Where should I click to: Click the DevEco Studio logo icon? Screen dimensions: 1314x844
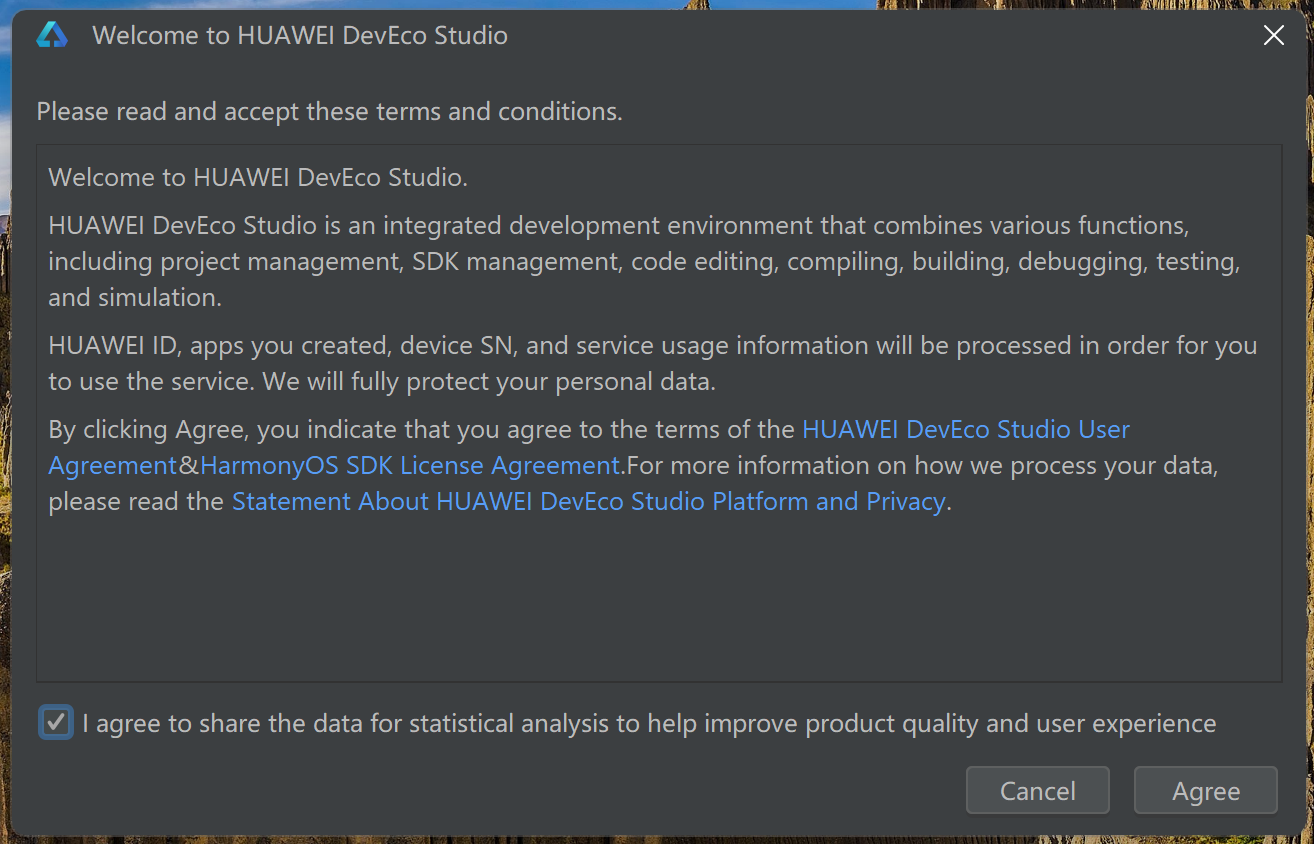[x=52, y=36]
